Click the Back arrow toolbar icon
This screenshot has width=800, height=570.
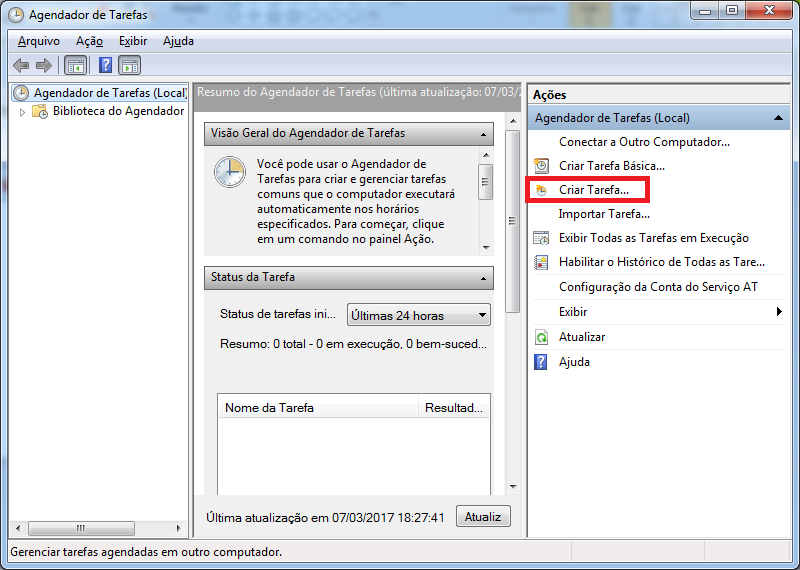21,66
